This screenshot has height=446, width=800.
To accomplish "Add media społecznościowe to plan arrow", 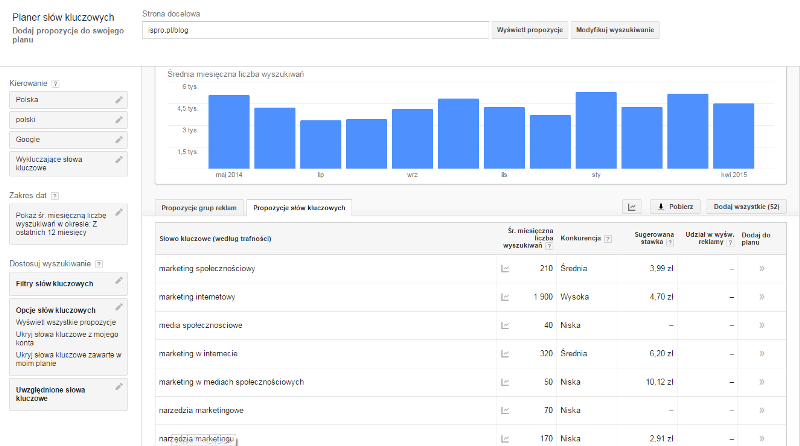I will pyautogui.click(x=762, y=325).
